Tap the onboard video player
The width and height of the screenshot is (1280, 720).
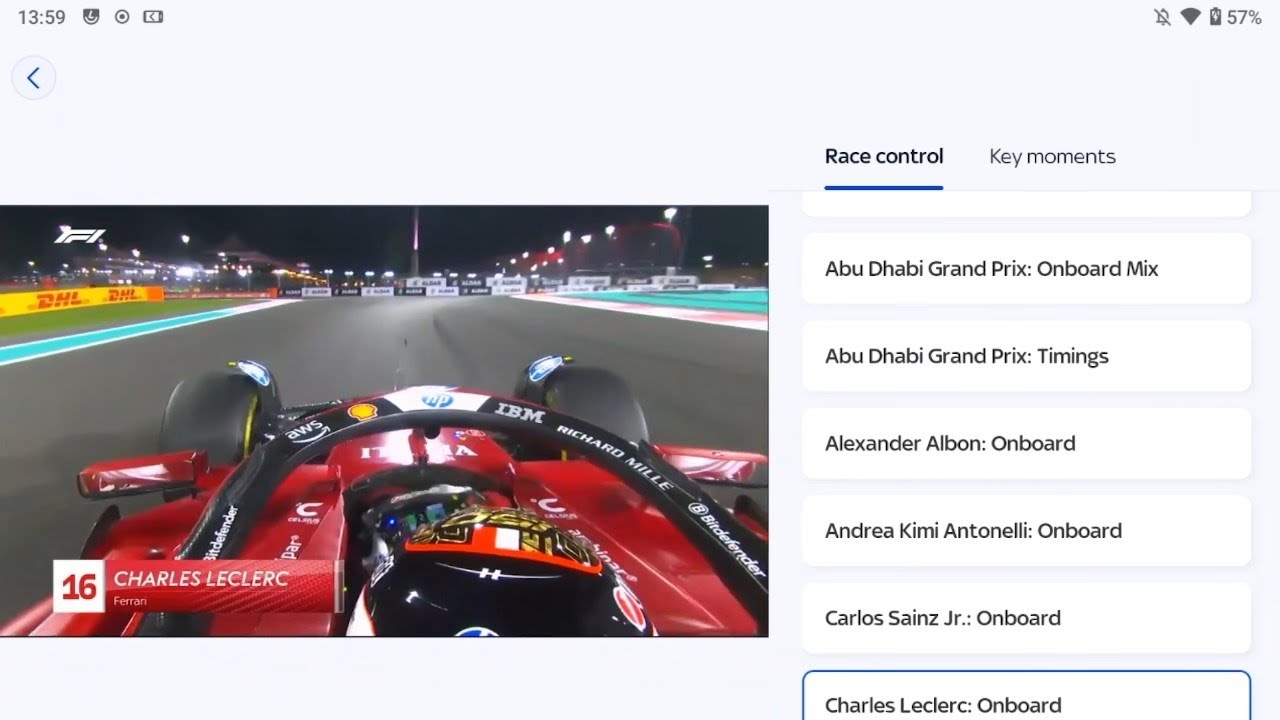coord(384,421)
